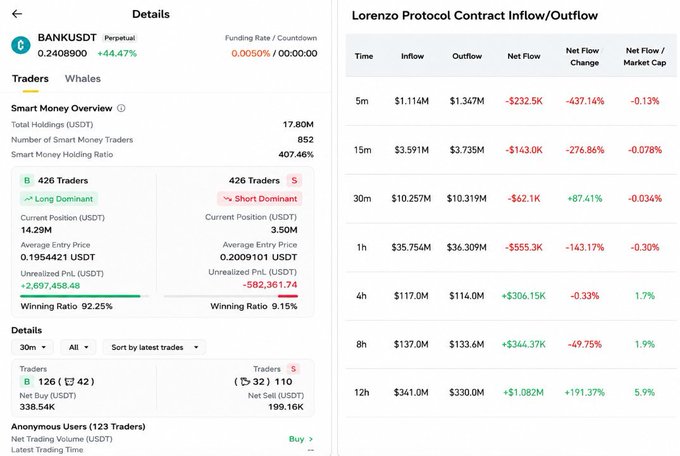Image resolution: width=680 pixels, height=456 pixels.
Task: Select the 30m row in the flow table
Action: [511, 199]
